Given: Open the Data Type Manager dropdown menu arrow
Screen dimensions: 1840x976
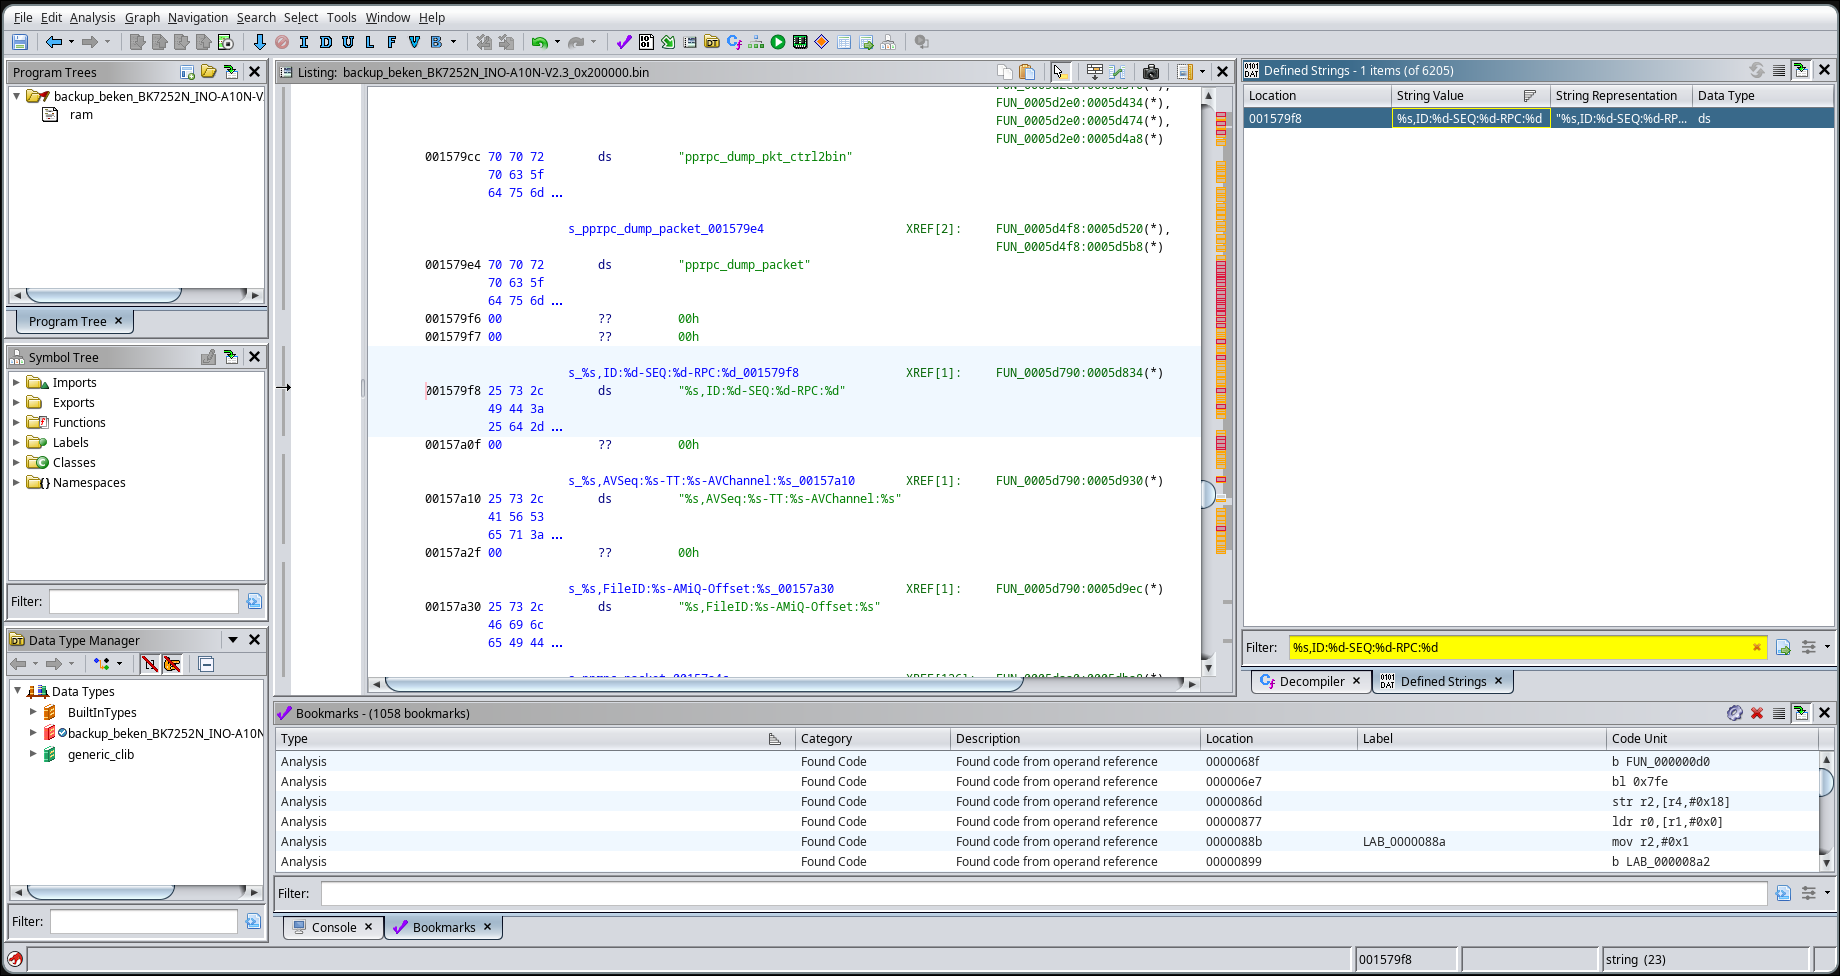Looking at the screenshot, I should 233,640.
